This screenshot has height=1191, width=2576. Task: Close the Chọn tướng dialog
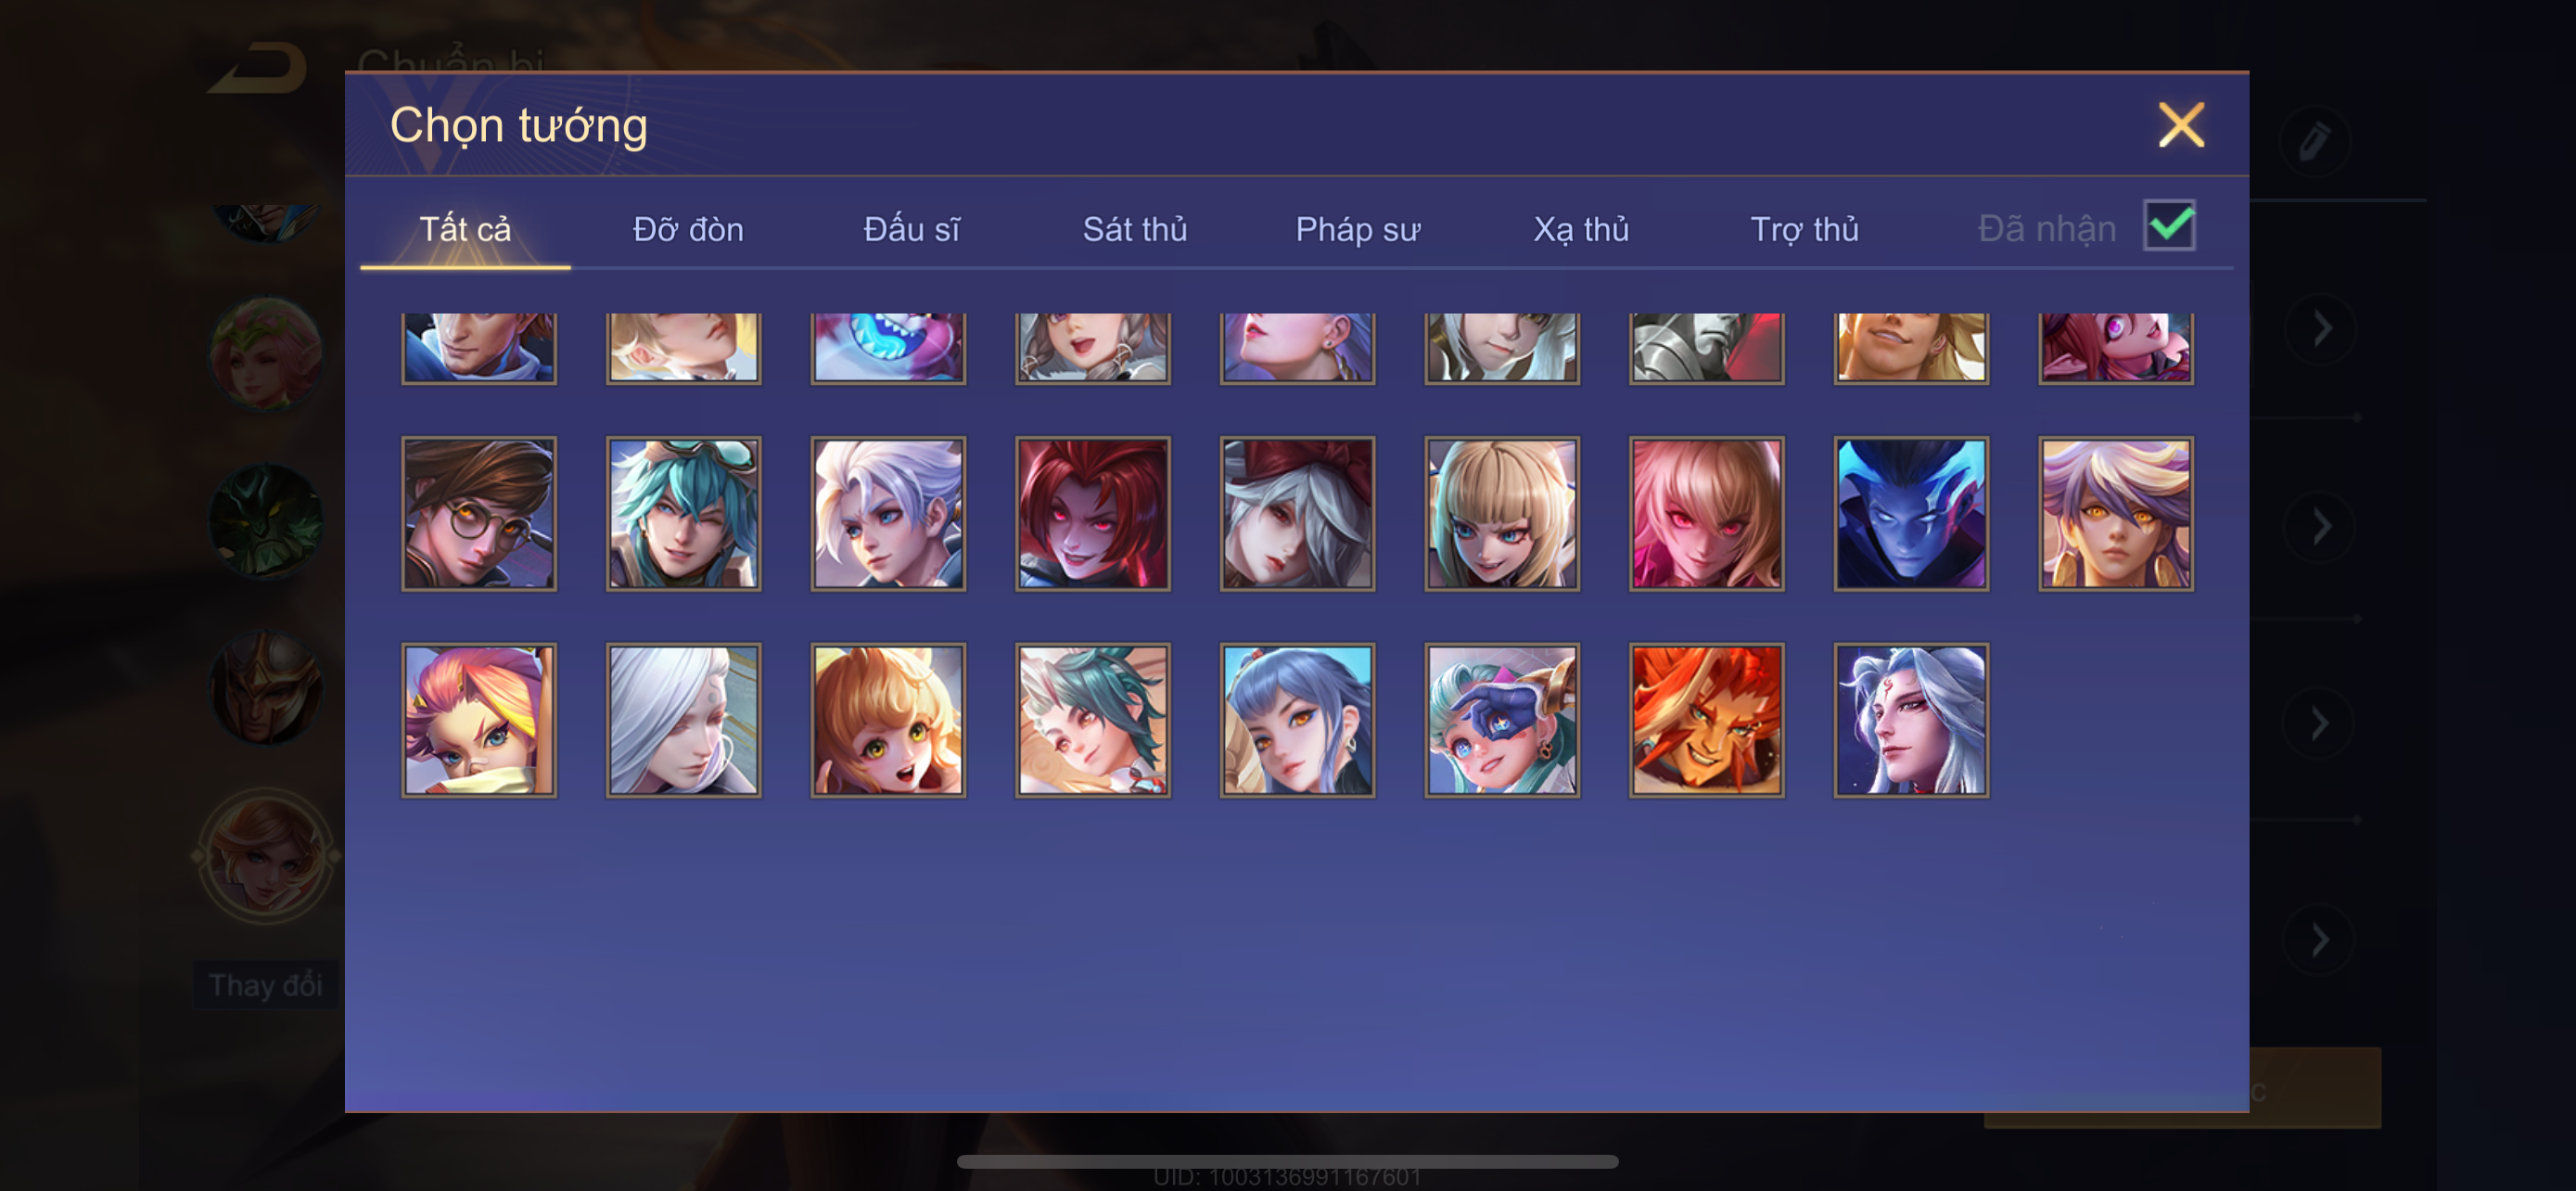click(x=2181, y=126)
